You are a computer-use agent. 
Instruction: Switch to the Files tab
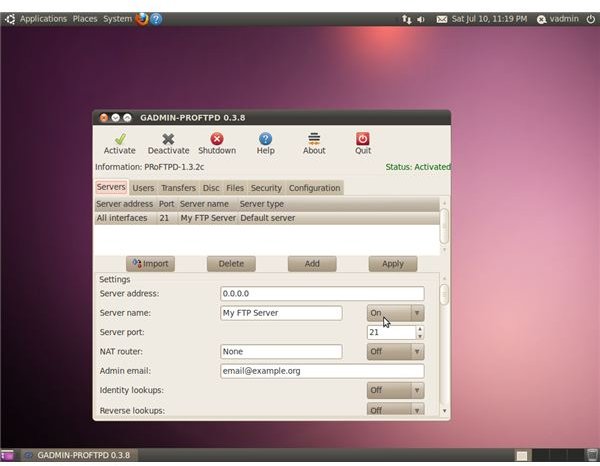coord(235,188)
